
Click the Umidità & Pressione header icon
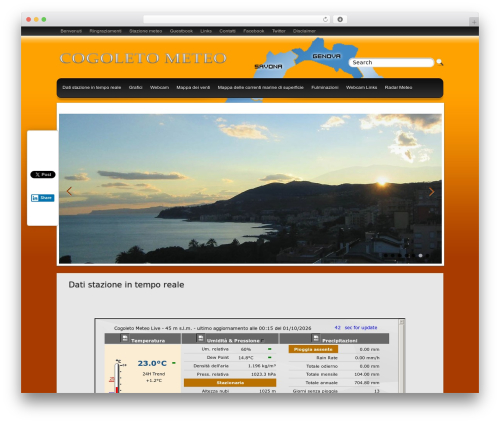coord(200,338)
